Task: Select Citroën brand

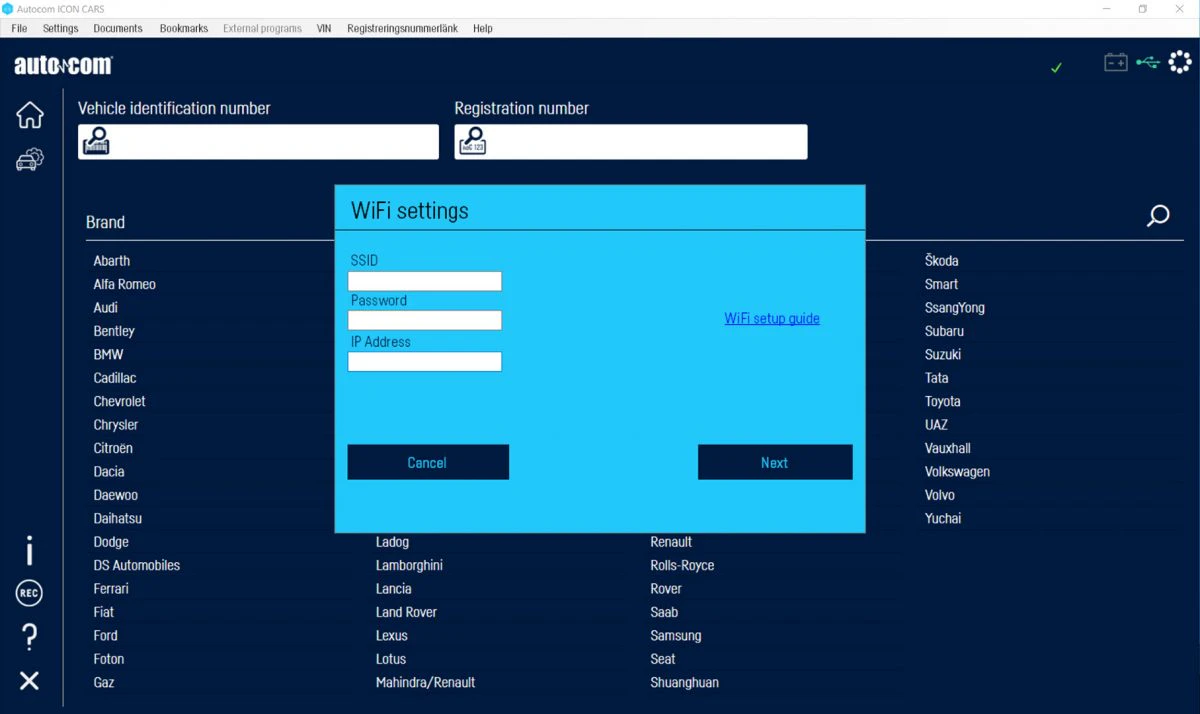Action: 113,448
